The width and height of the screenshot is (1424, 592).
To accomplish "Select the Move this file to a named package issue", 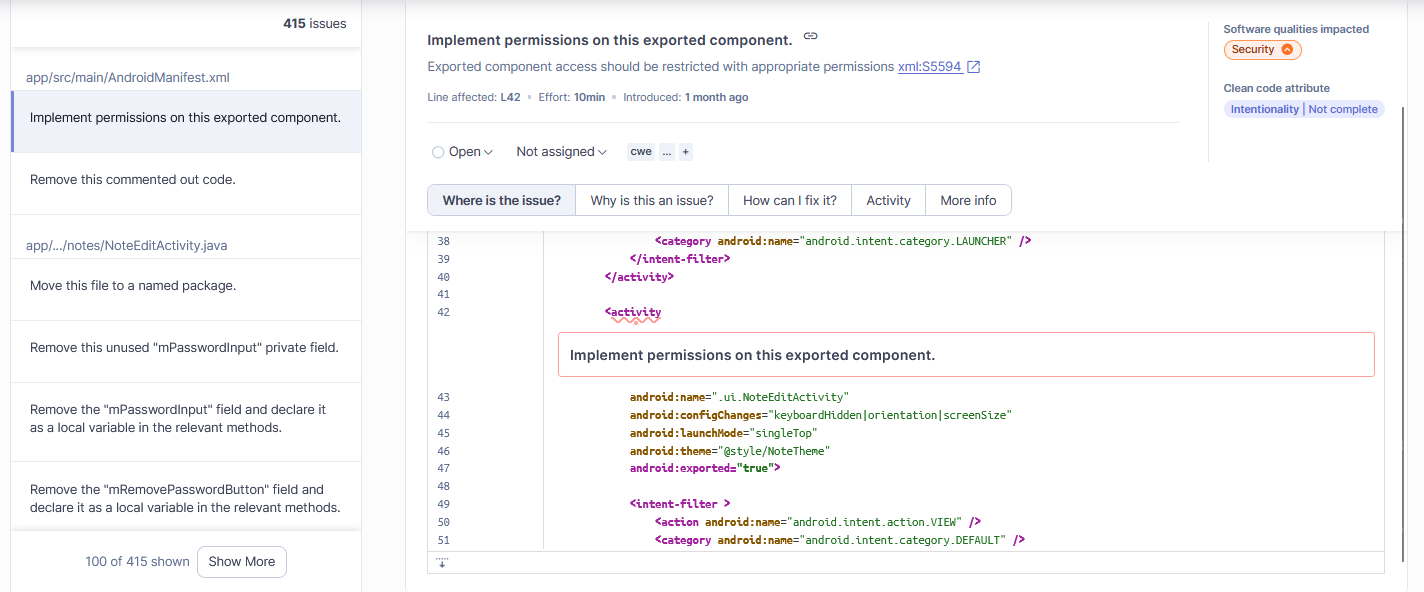I will 133,286.
